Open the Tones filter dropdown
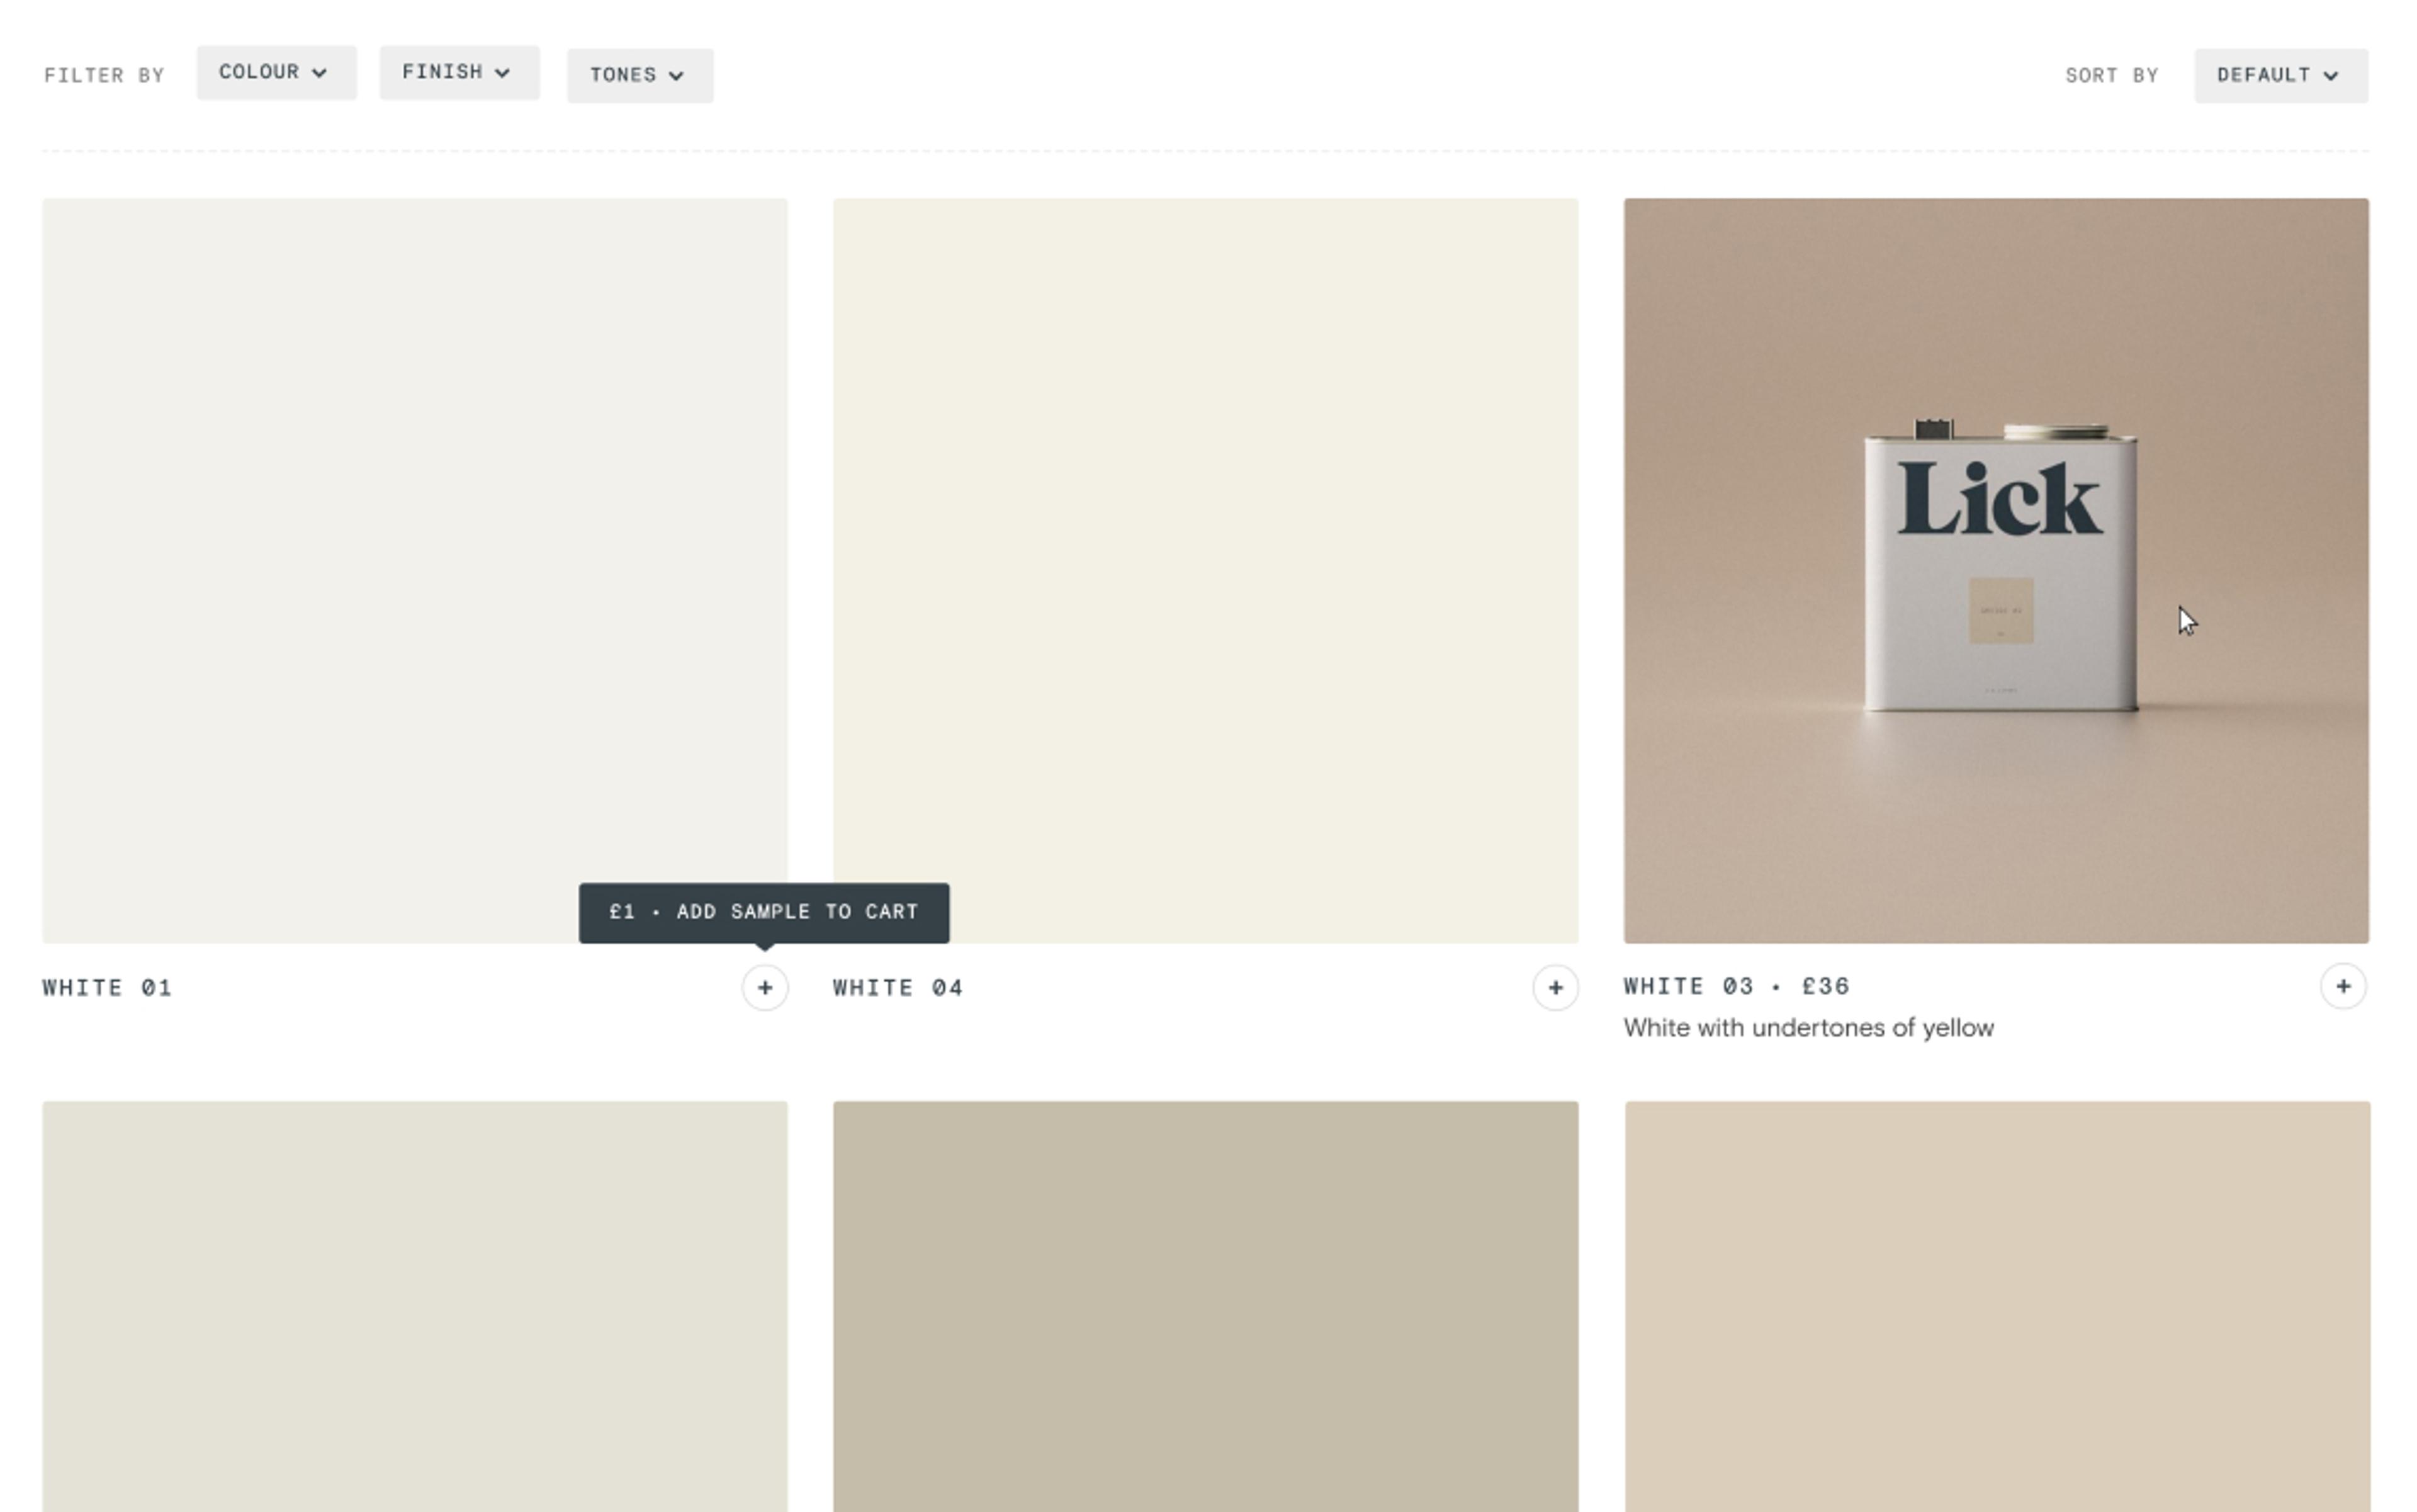 pos(640,76)
